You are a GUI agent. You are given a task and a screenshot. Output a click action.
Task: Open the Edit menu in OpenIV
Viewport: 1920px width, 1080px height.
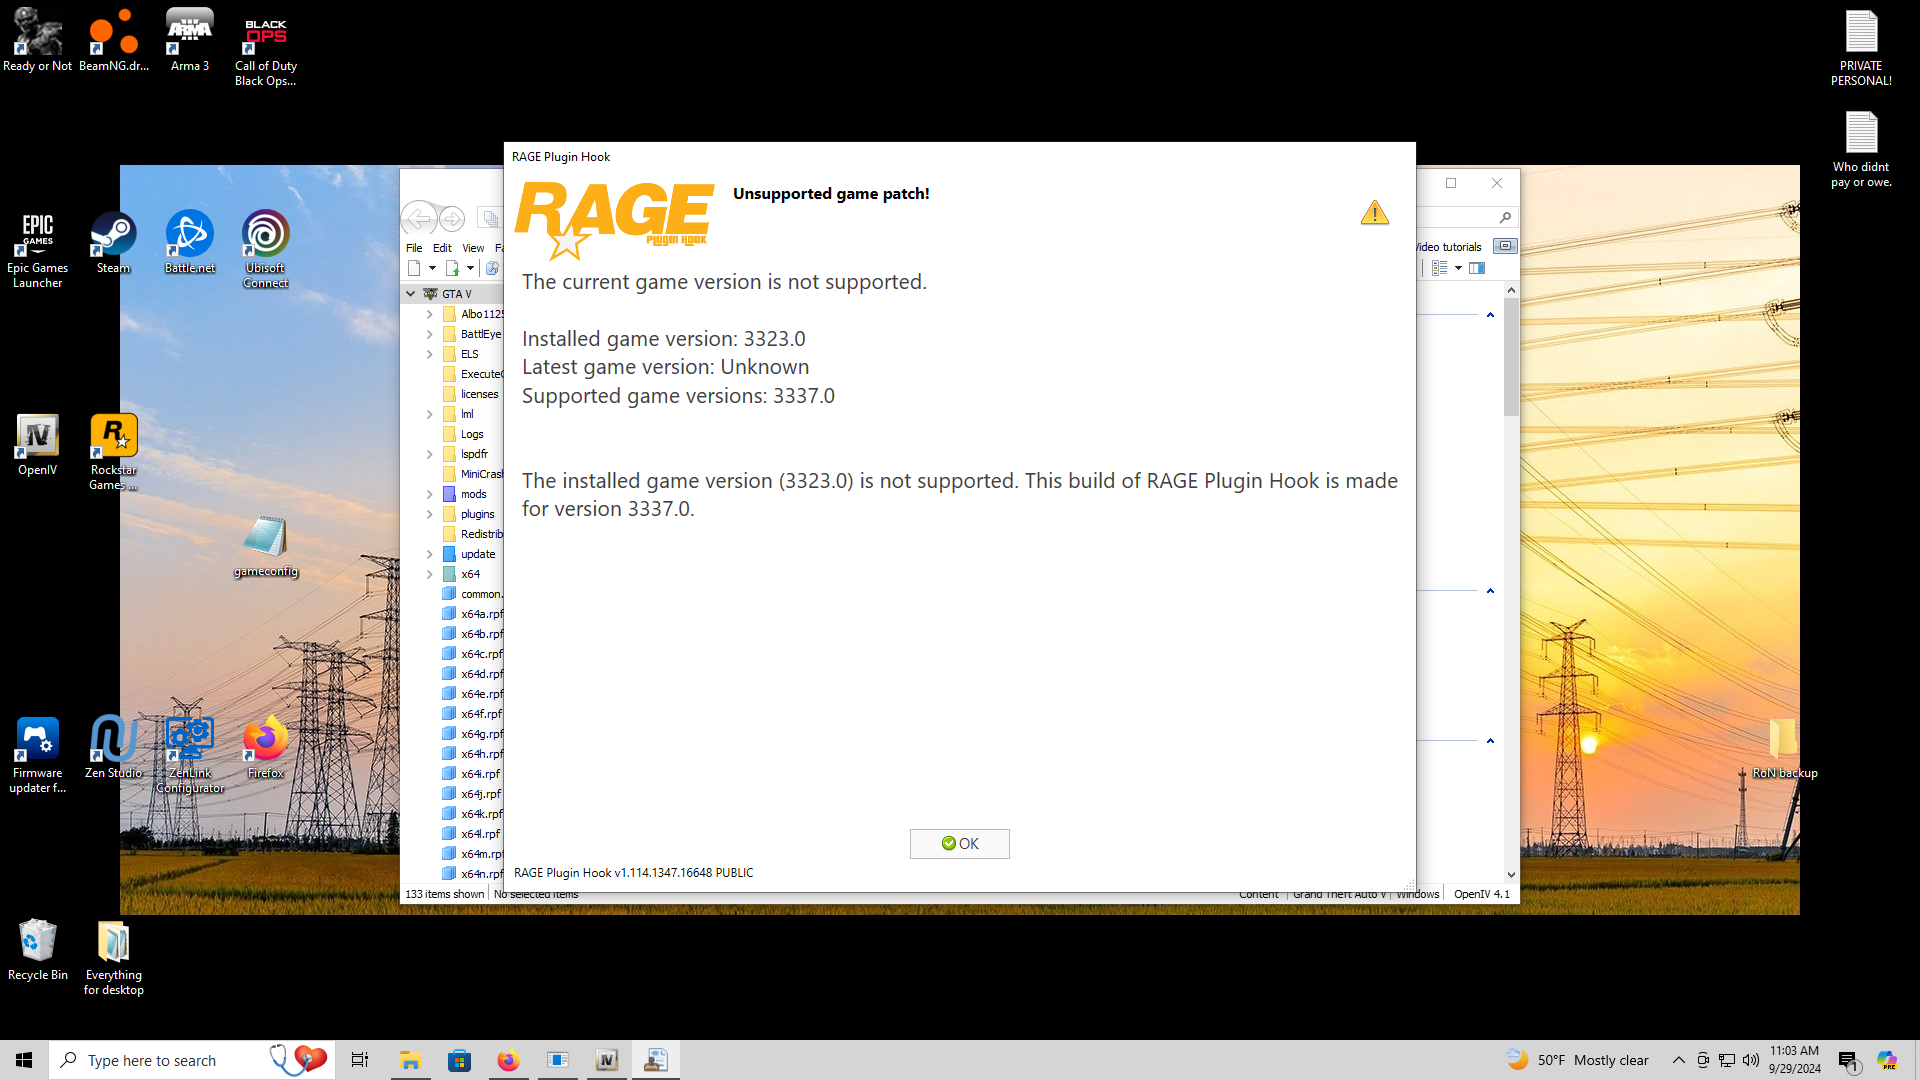coord(442,248)
